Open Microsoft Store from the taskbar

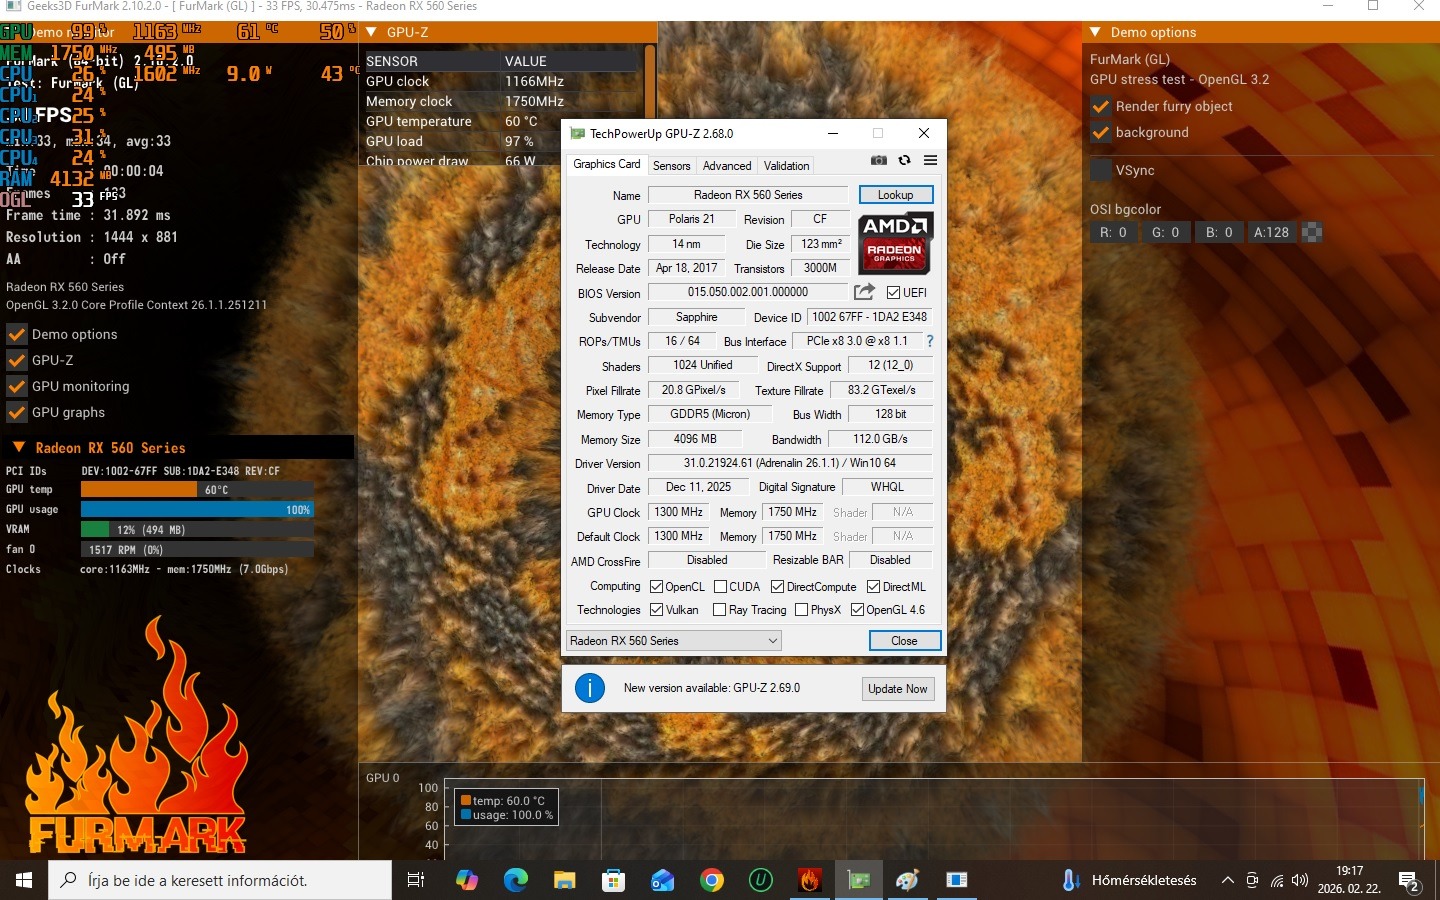click(x=614, y=880)
